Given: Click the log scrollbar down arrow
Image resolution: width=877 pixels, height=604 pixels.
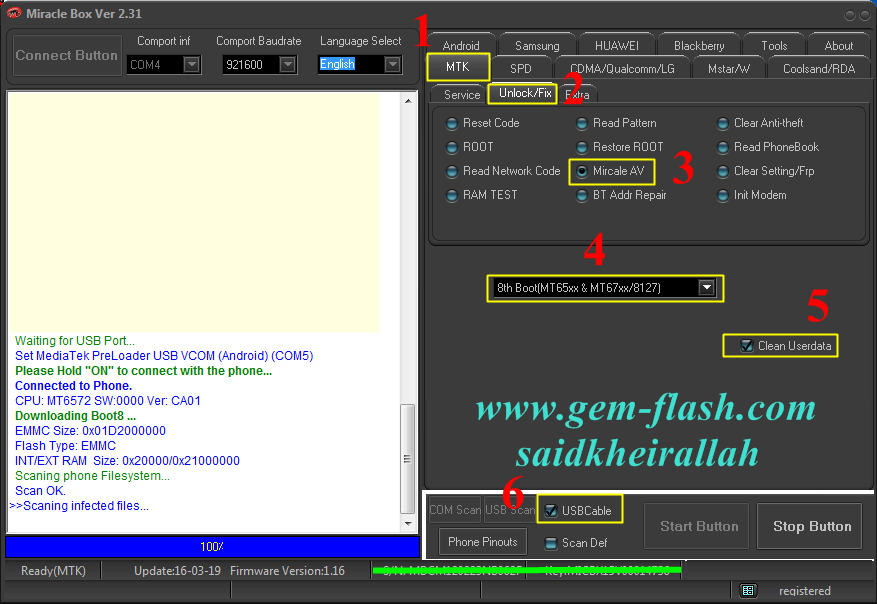Looking at the screenshot, I should coord(408,523).
